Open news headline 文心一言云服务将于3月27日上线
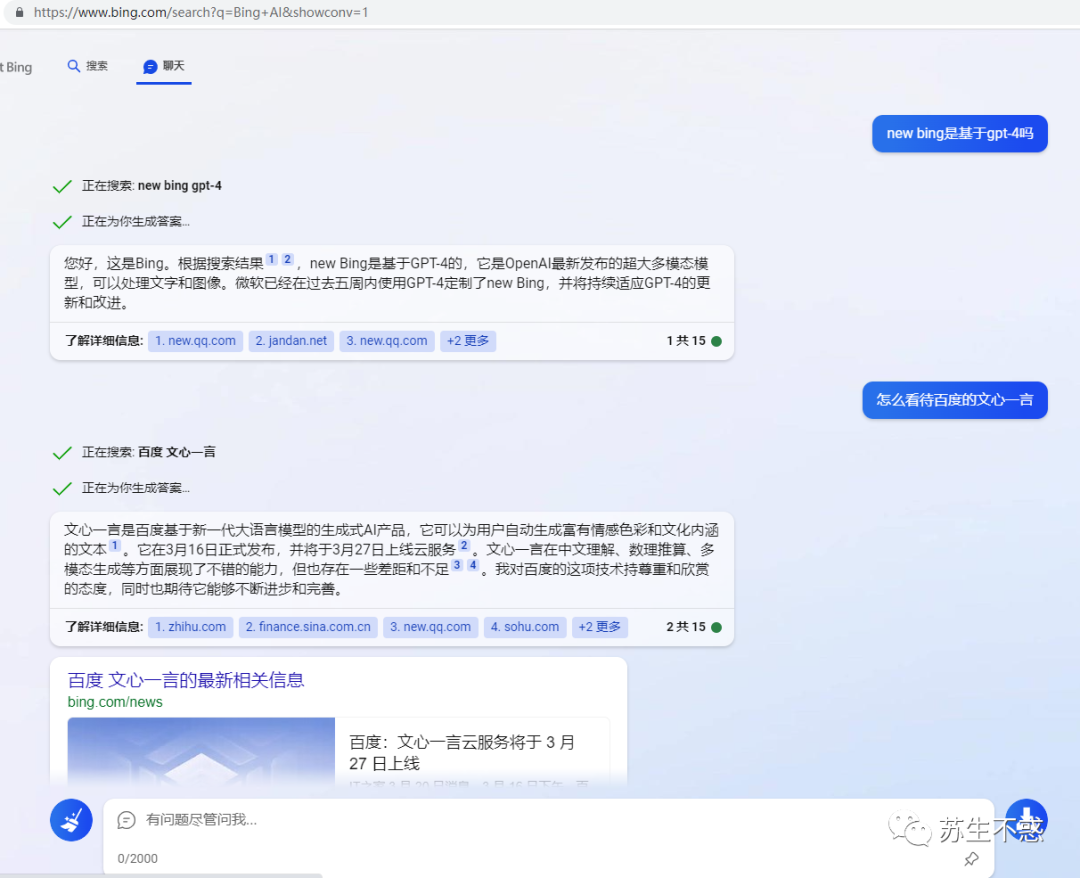This screenshot has height=878, width=1080. [x=461, y=753]
